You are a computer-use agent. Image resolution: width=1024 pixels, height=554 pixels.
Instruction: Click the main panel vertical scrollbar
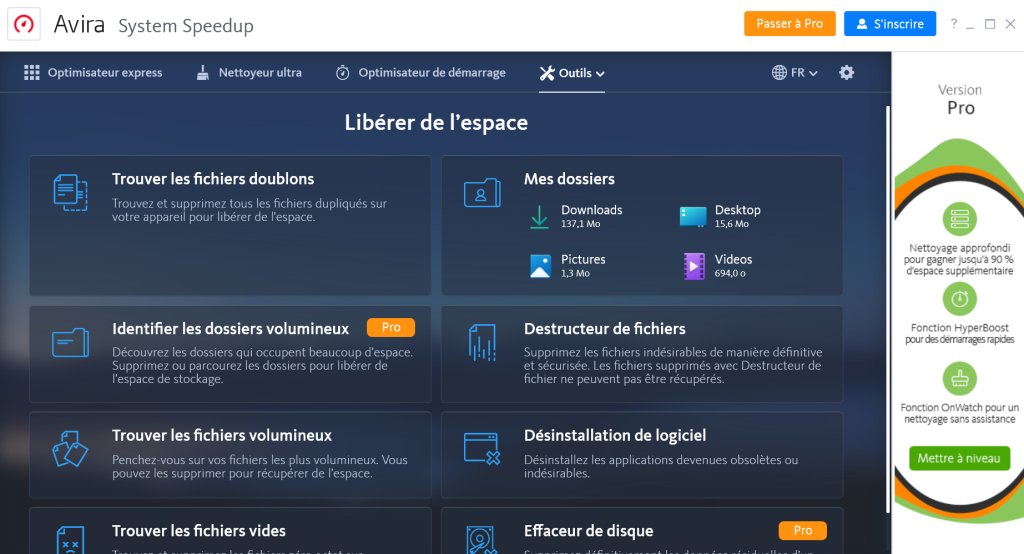[888, 308]
